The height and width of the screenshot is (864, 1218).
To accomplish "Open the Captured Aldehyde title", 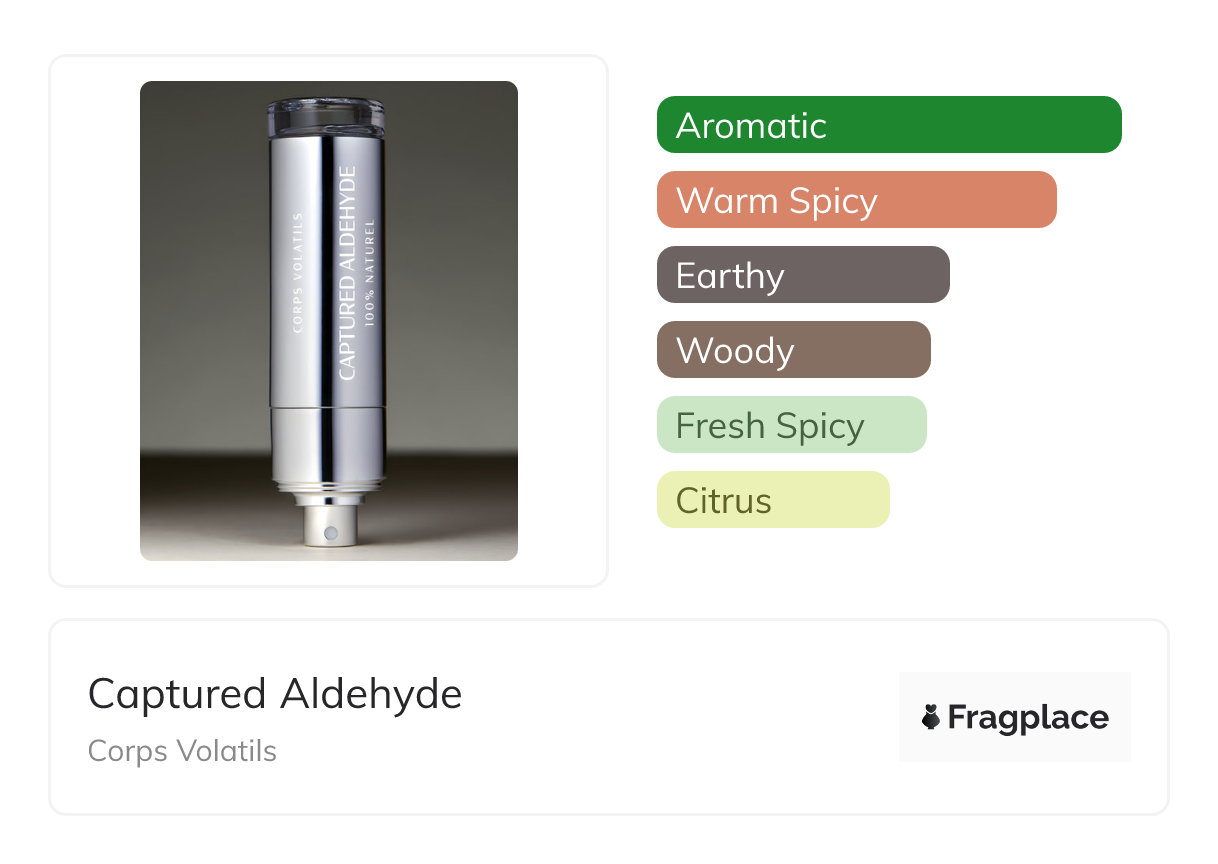I will (x=275, y=694).
